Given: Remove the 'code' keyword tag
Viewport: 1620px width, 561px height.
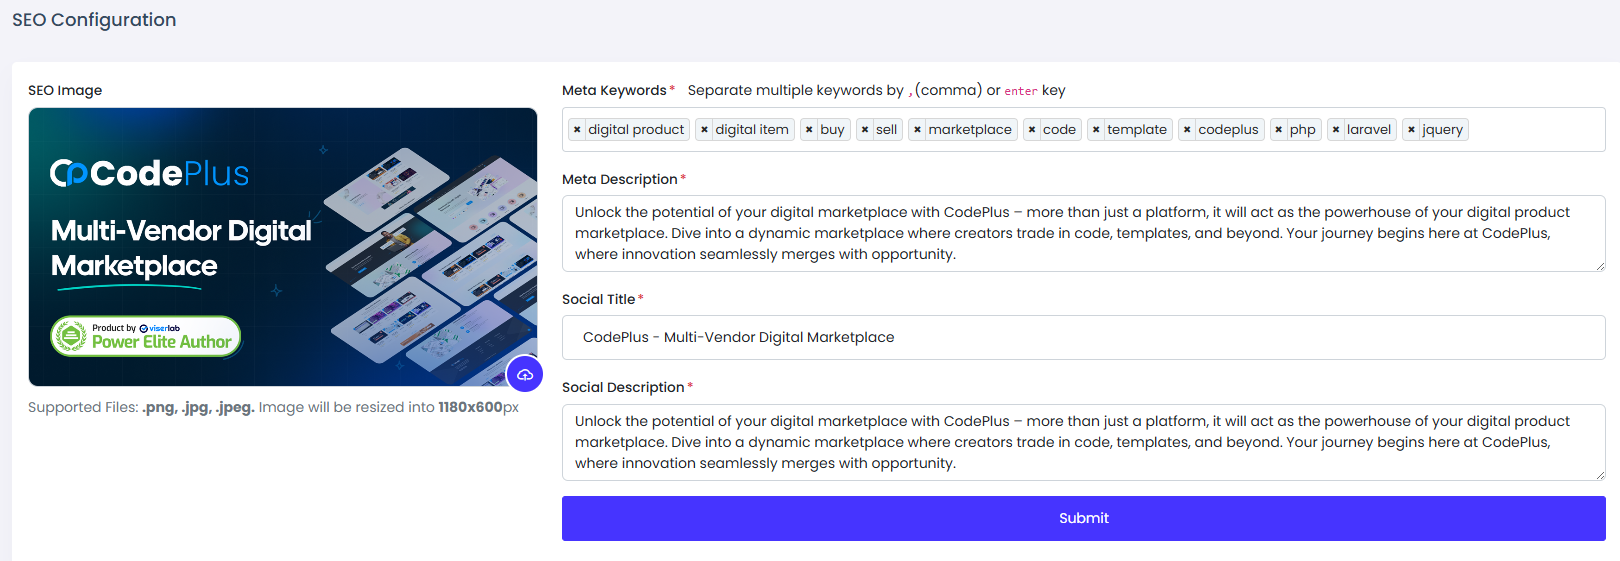Looking at the screenshot, I should 1032,130.
